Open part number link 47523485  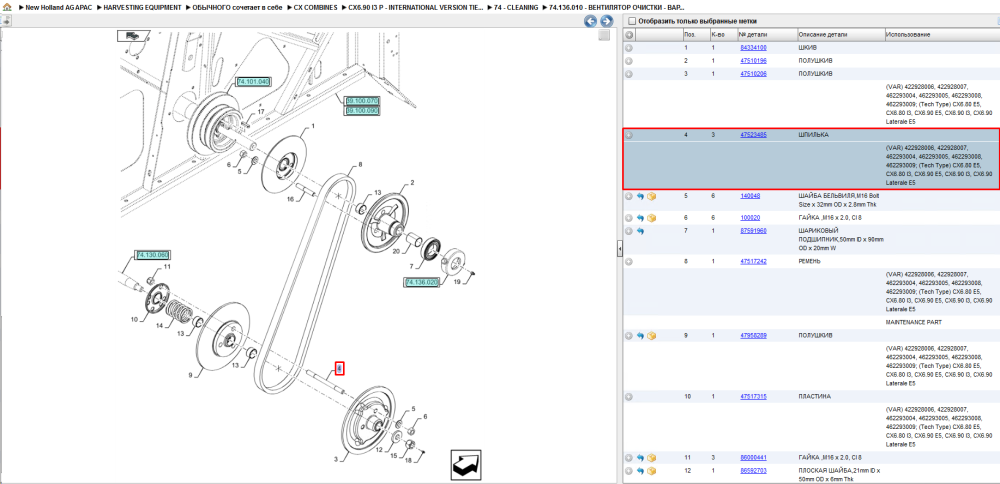(x=753, y=135)
